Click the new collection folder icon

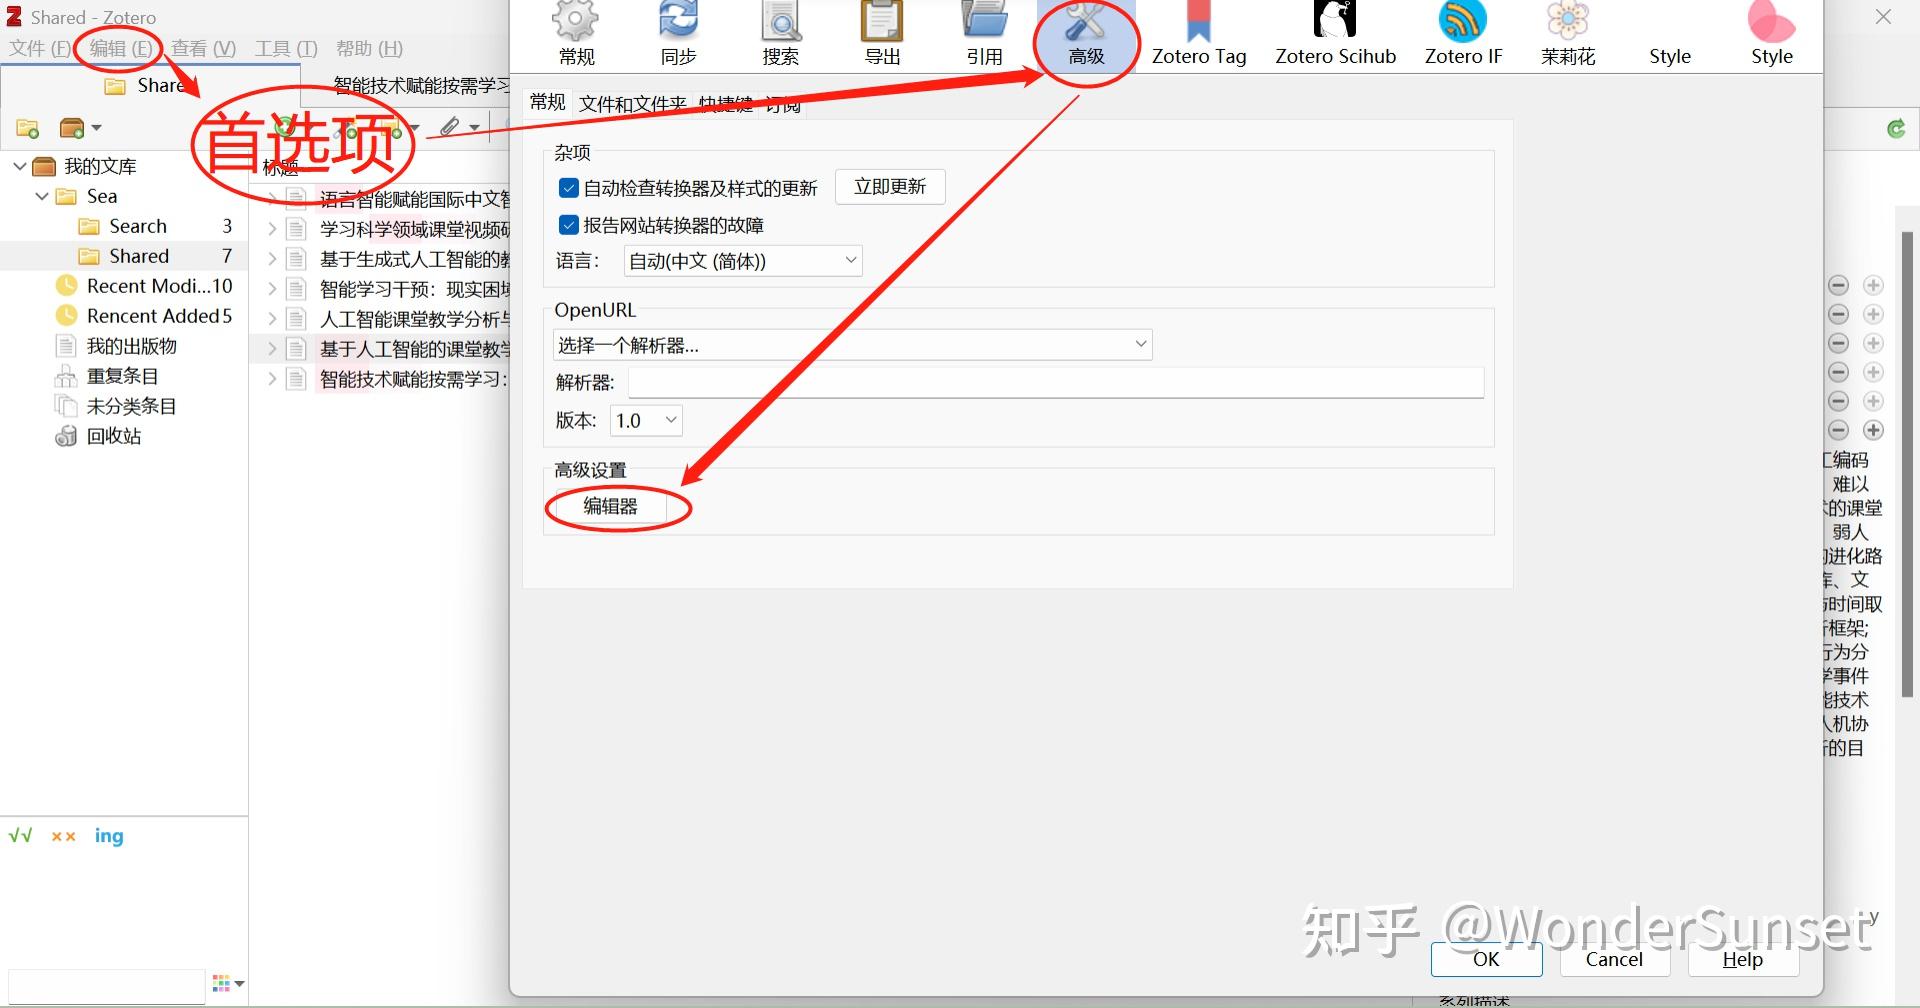(28, 128)
